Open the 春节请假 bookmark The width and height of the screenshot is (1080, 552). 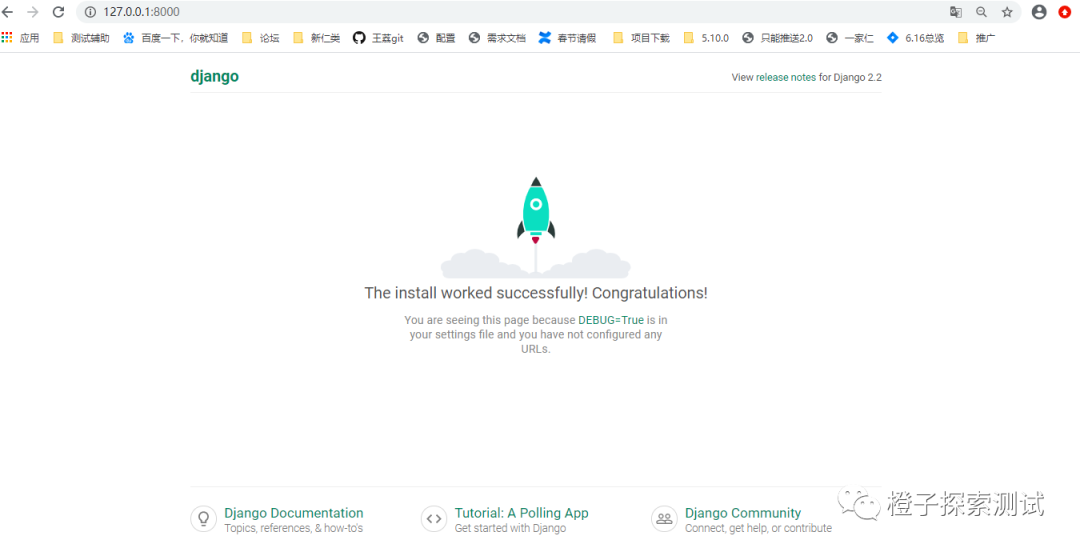point(569,38)
